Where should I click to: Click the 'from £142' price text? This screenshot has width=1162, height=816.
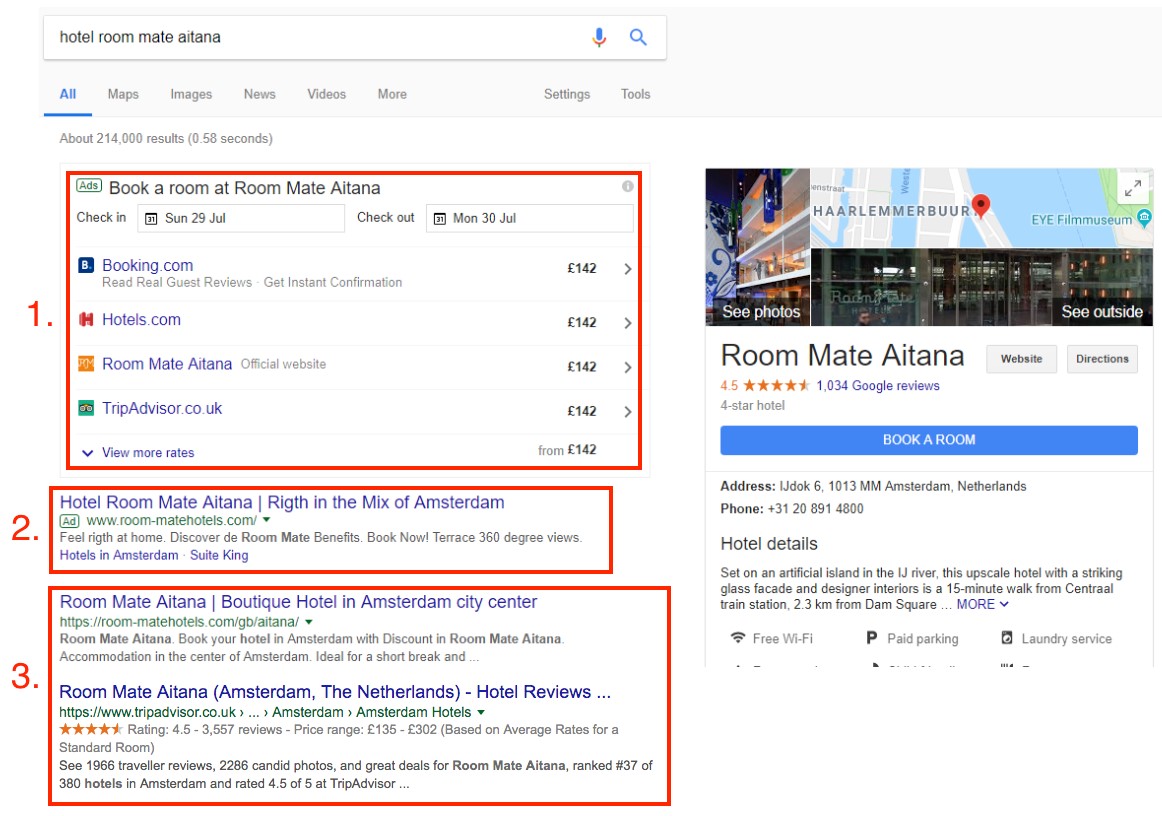[567, 450]
